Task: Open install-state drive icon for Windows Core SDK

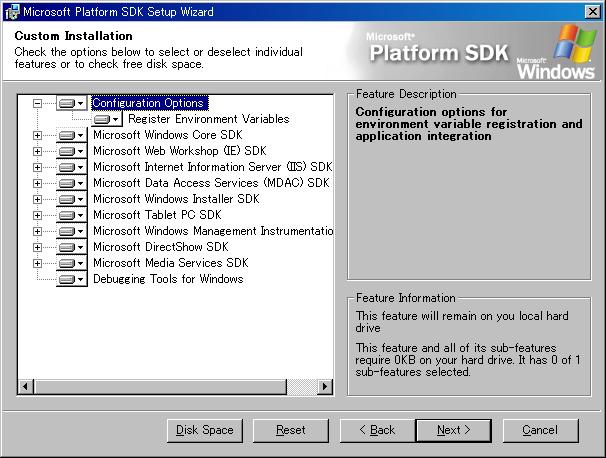Action: [x=71, y=135]
